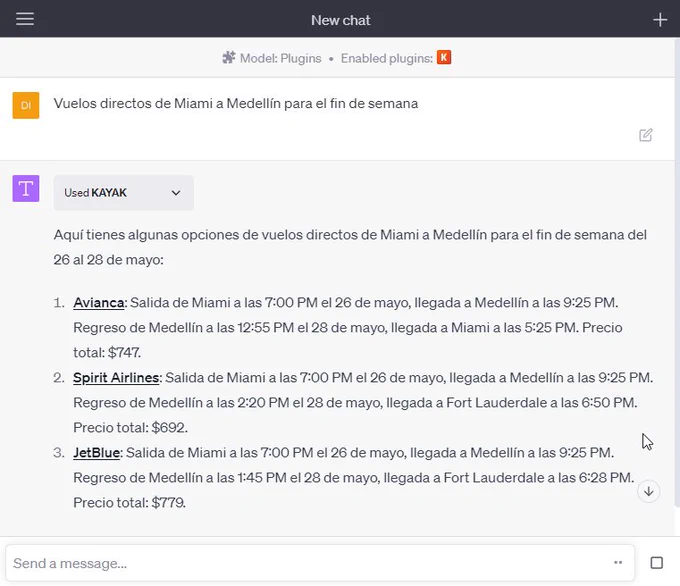Open the hamburger sidebar menu

tap(25, 19)
